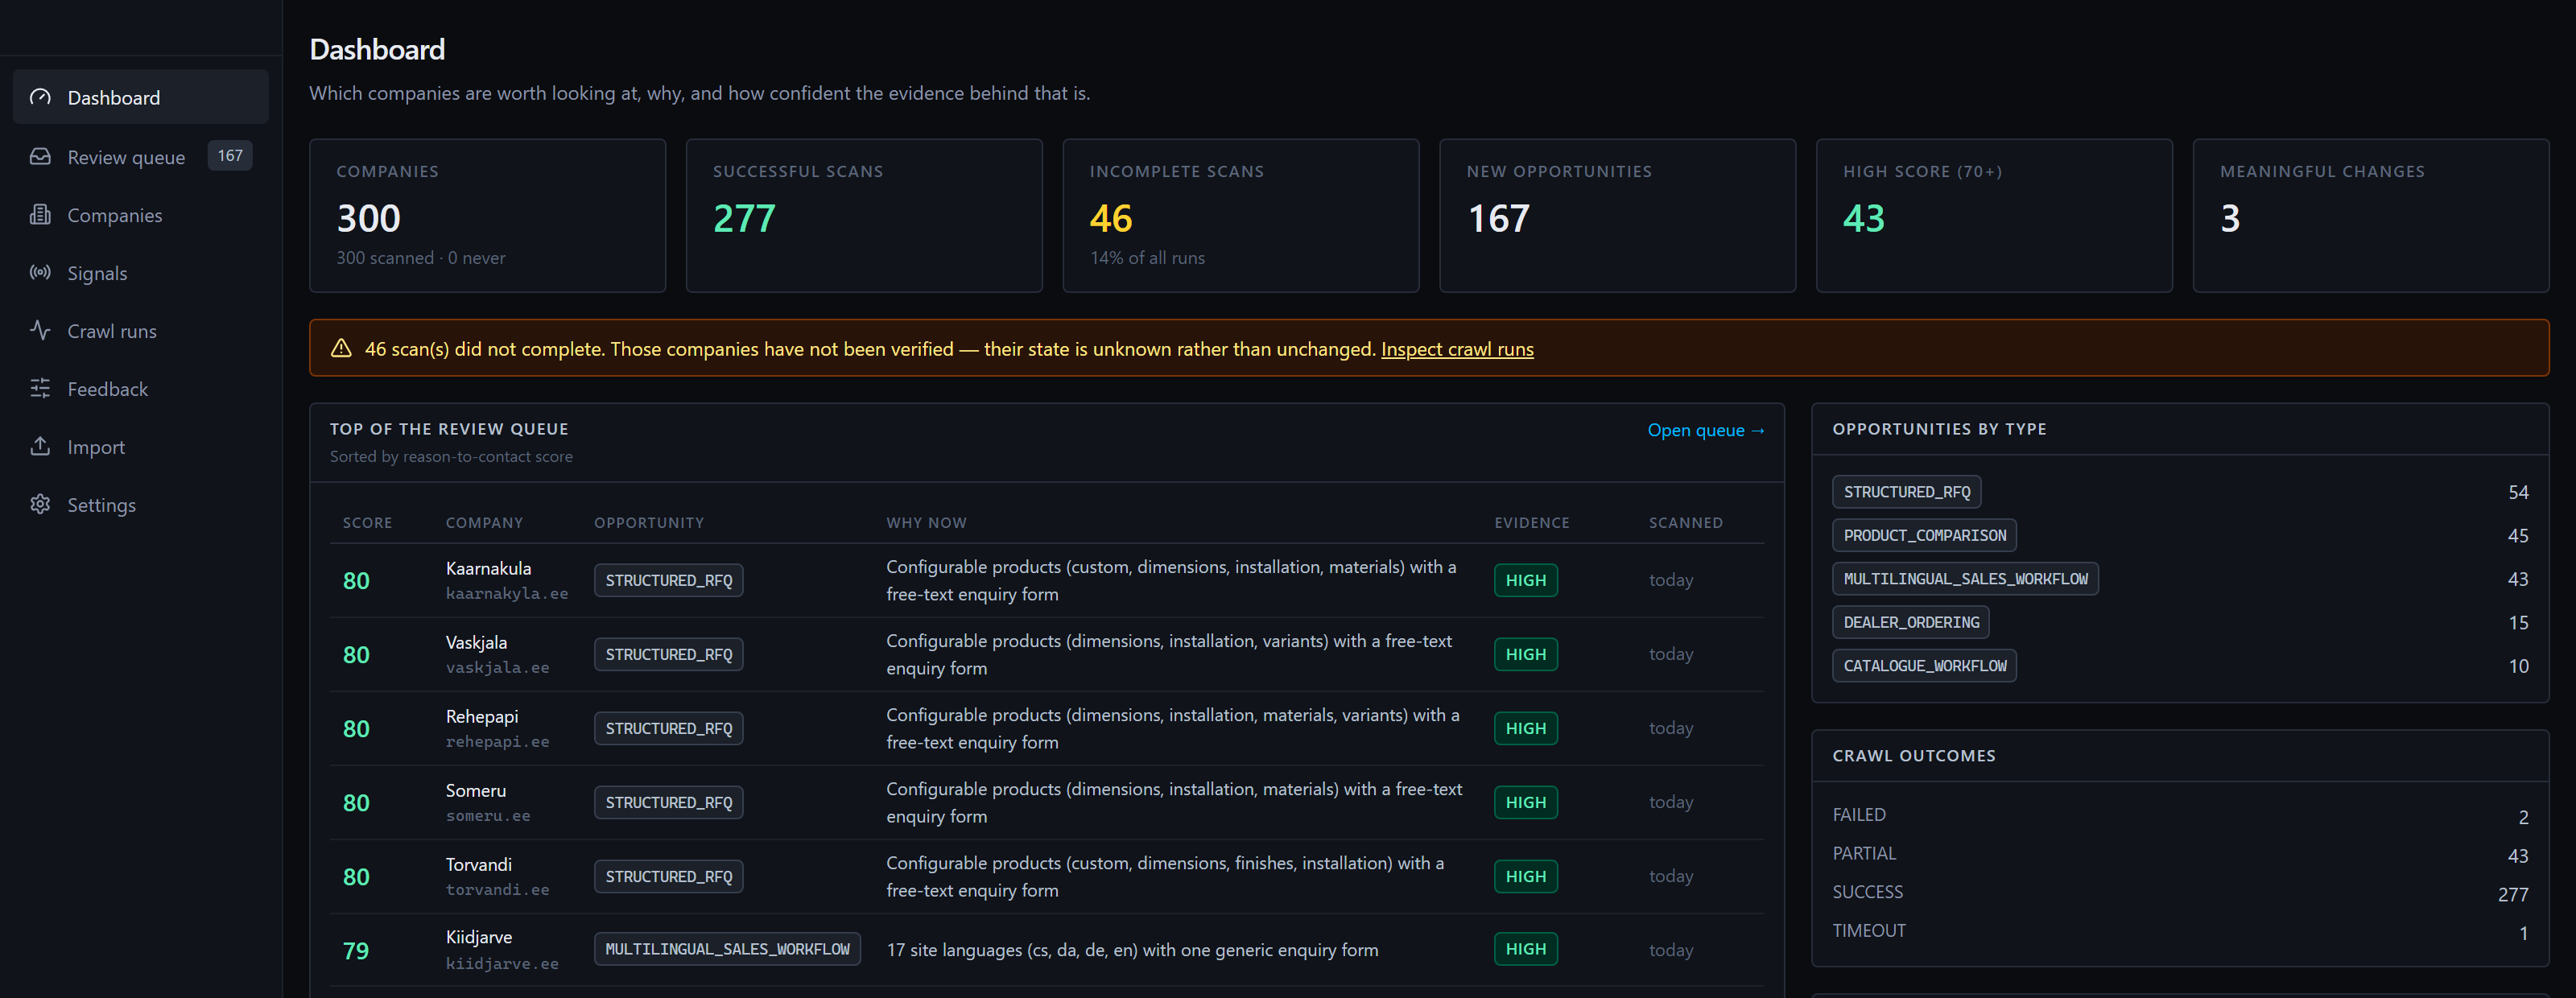Open the Kaarnakula company row

(1047, 580)
